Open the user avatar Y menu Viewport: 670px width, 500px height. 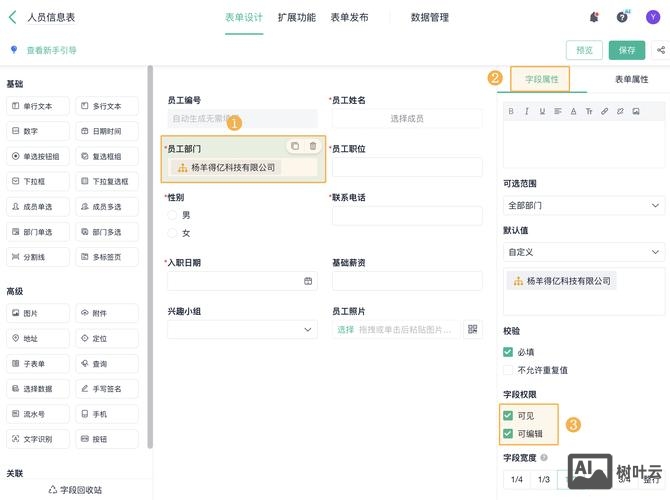pyautogui.click(x=652, y=17)
